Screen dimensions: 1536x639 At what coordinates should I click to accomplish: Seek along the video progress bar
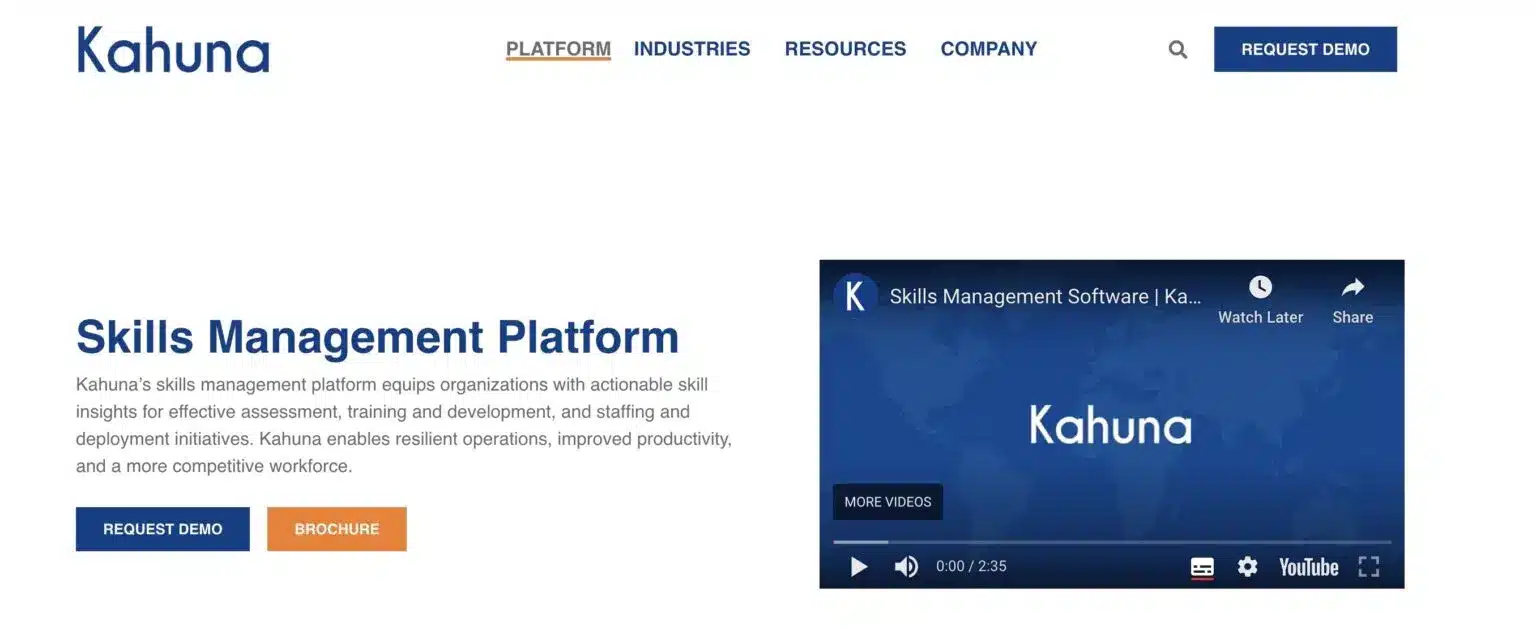(x=1111, y=542)
